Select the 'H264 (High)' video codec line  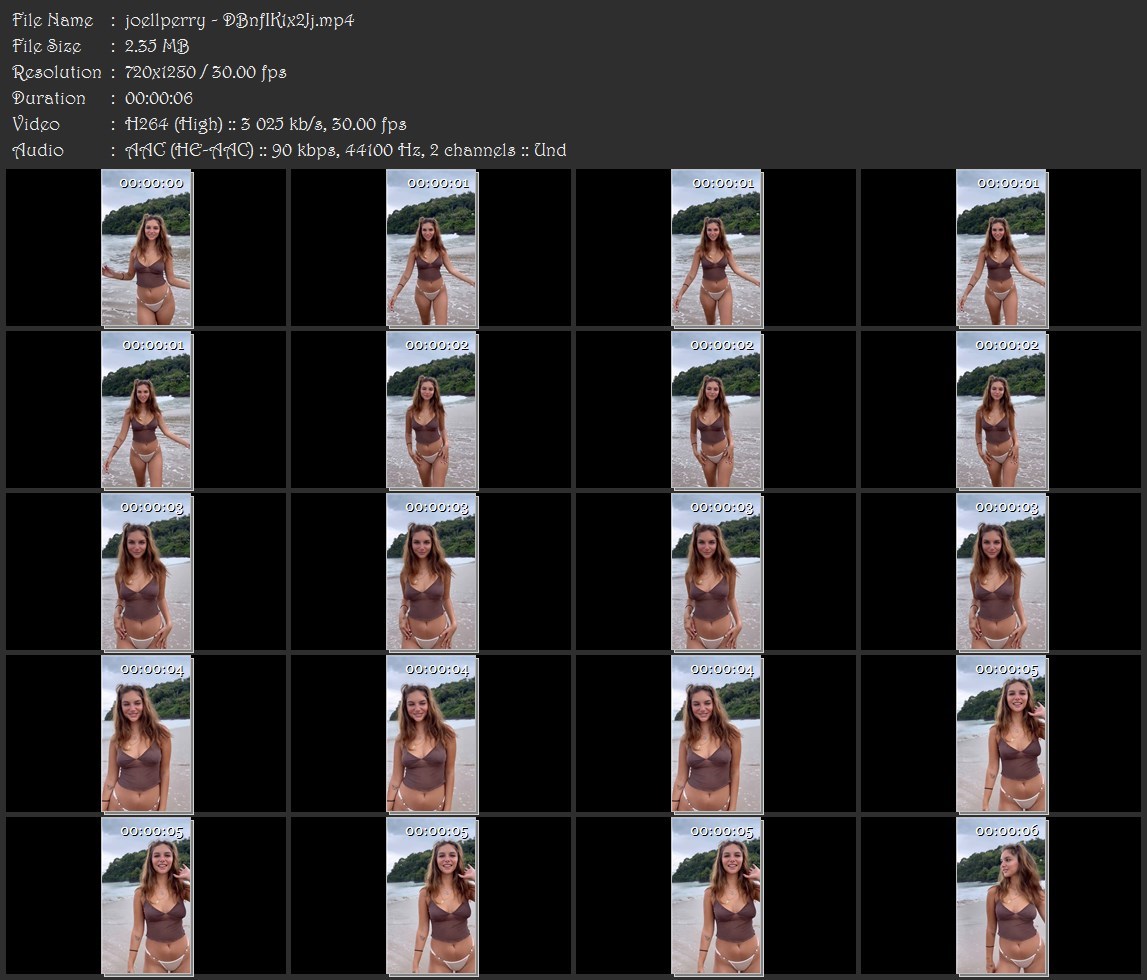[x=266, y=124]
